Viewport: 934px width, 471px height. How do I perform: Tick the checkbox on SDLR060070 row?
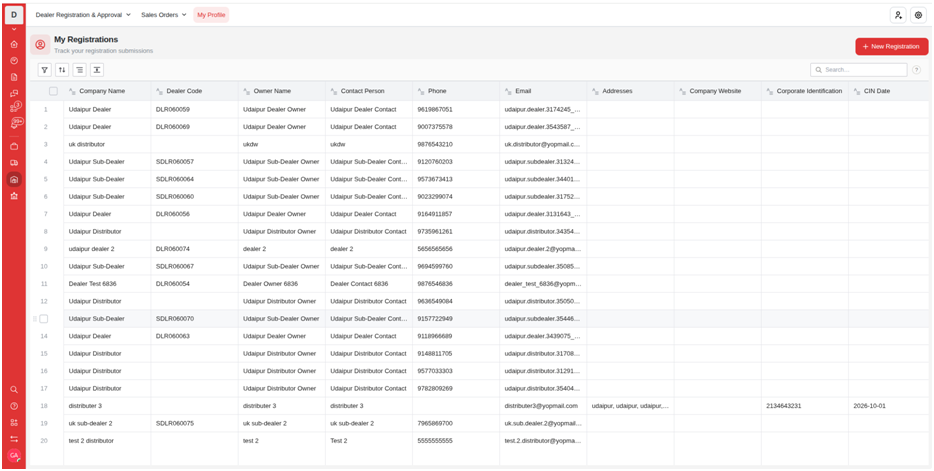pyautogui.click(x=43, y=319)
